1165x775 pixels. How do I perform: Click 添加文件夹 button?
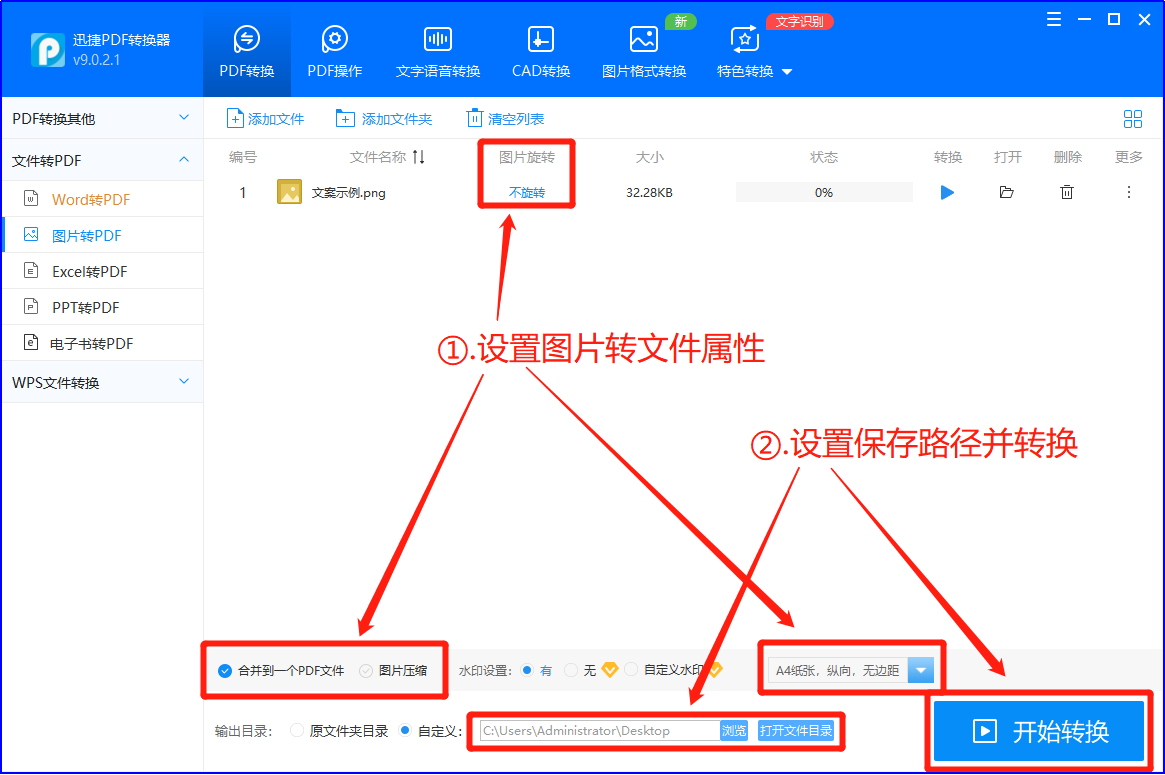click(384, 118)
